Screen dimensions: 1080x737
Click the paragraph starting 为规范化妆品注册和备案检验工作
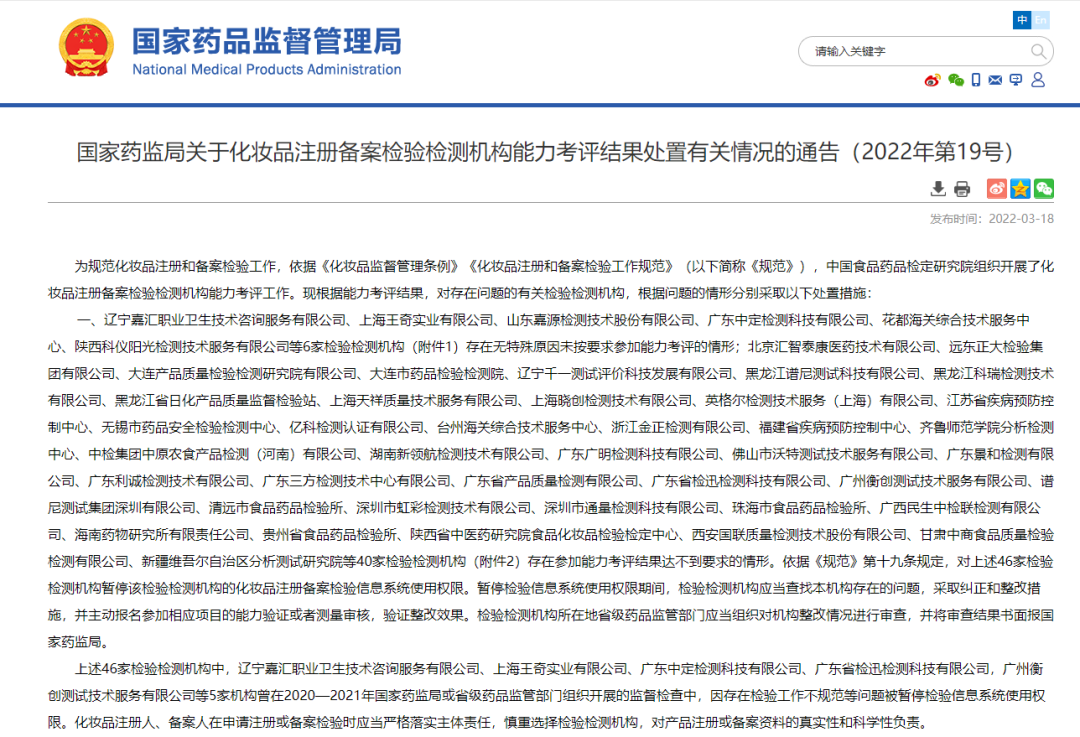550,280
